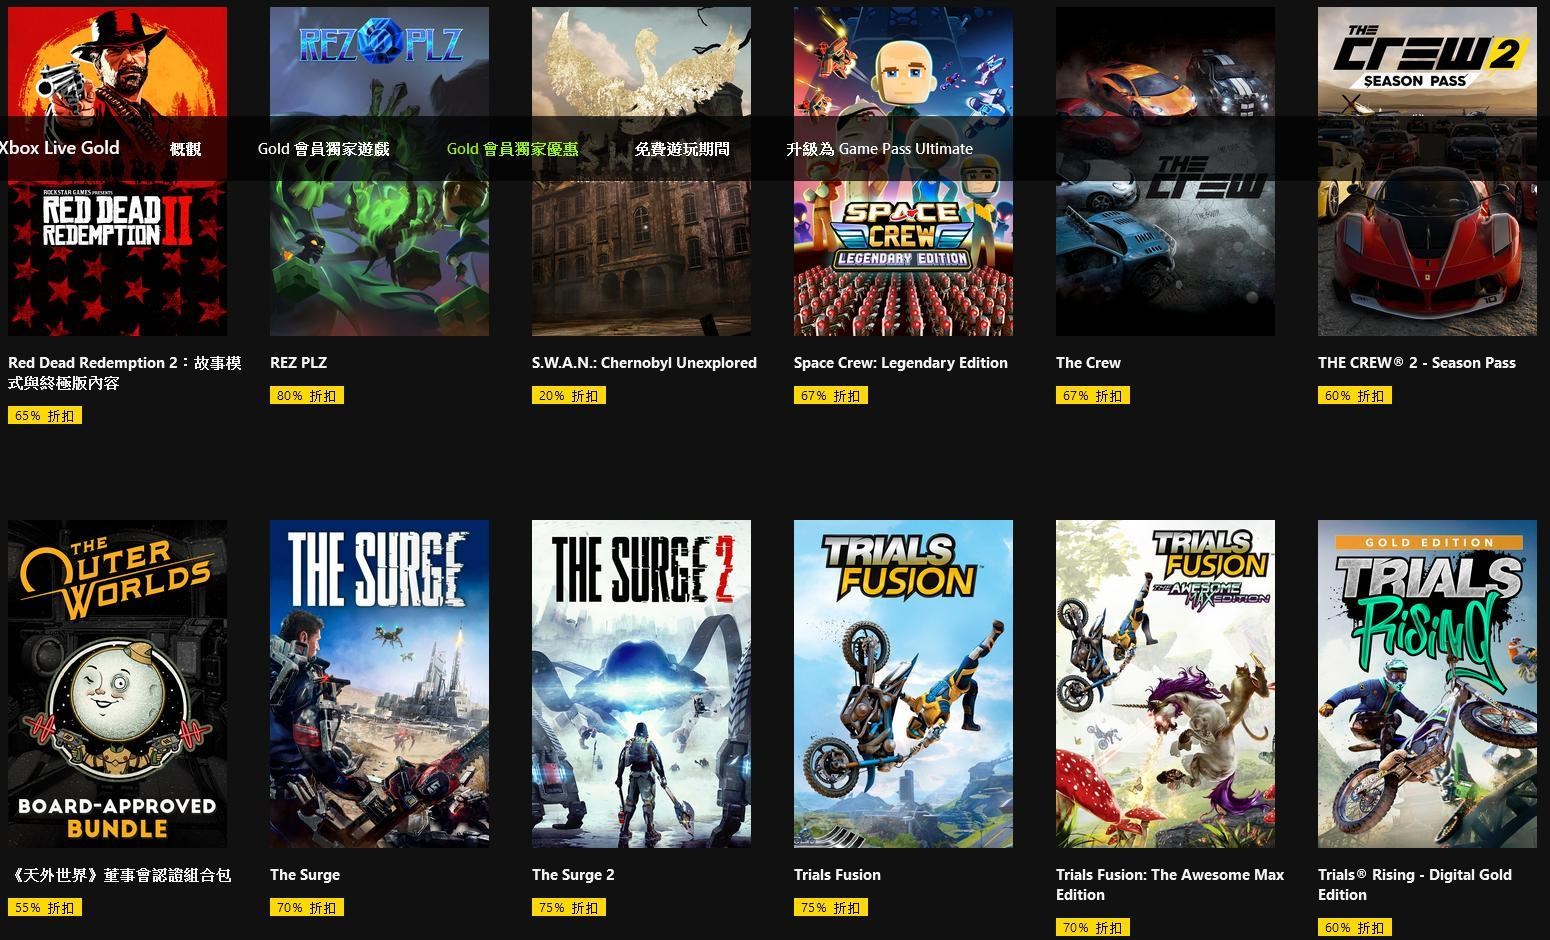The image size is (1550, 940).
Task: Select the Trials Rising Gold Edition cover
Action: click(x=1427, y=684)
